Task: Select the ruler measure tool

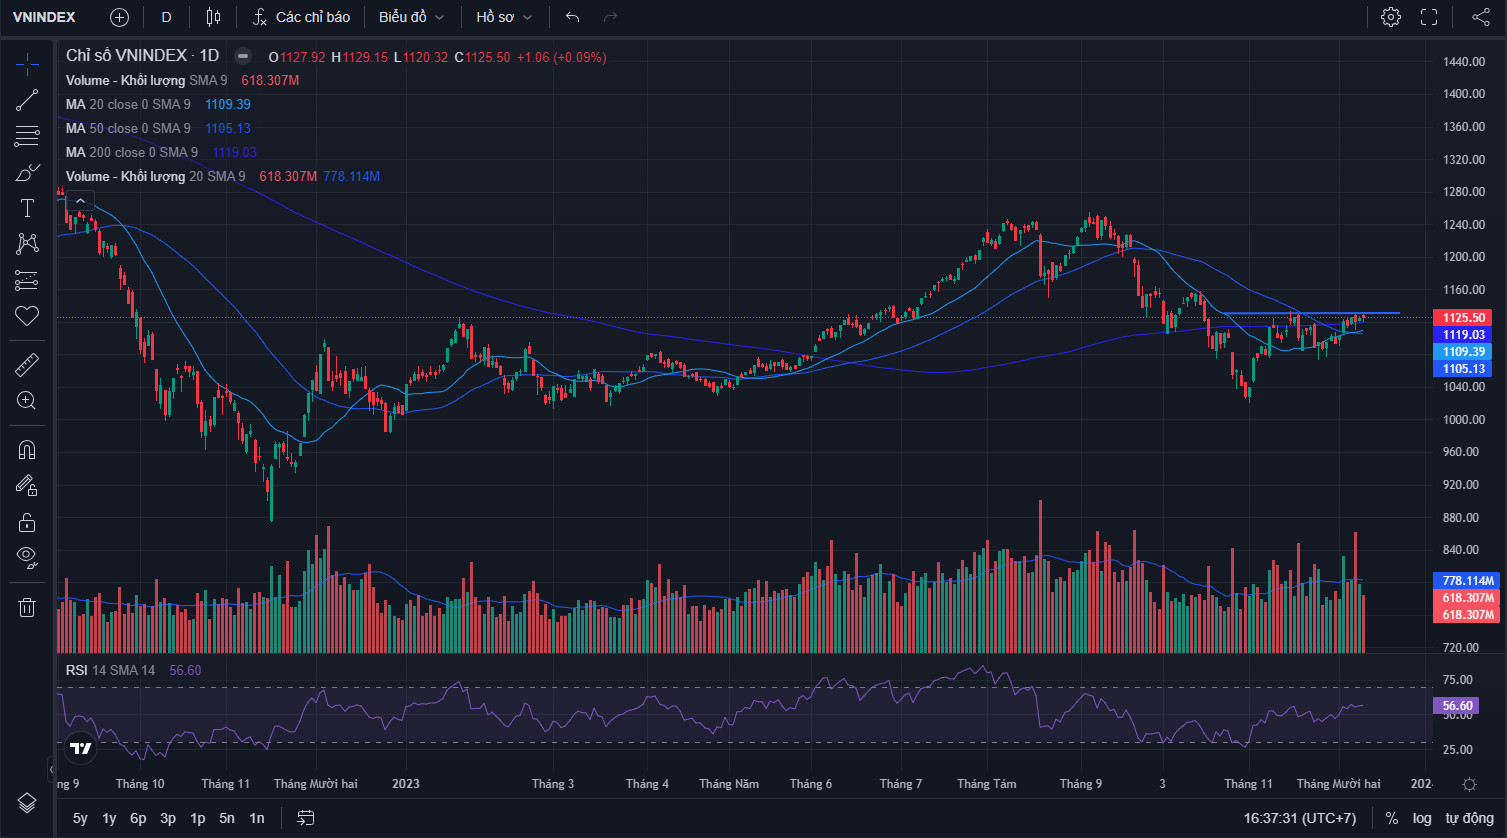Action: coord(27,365)
